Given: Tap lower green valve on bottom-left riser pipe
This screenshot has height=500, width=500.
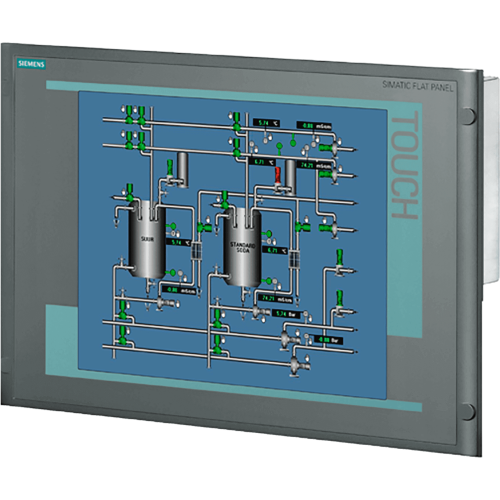Looking at the screenshot, I should tap(123, 335).
